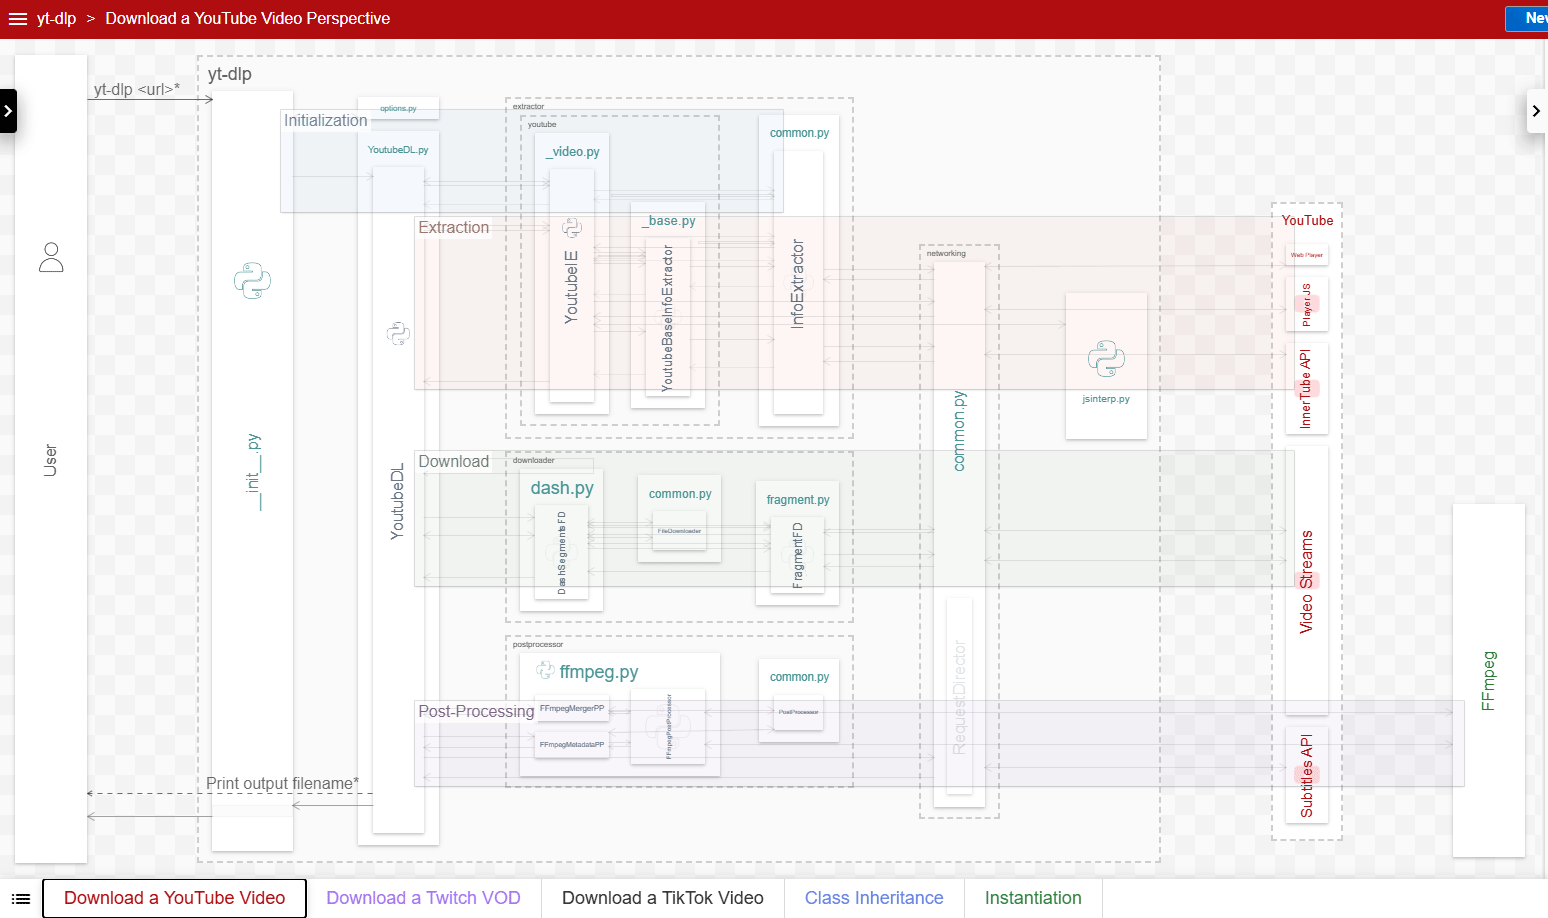Click the ffmpeg.py label
1548x918 pixels.
click(x=599, y=672)
